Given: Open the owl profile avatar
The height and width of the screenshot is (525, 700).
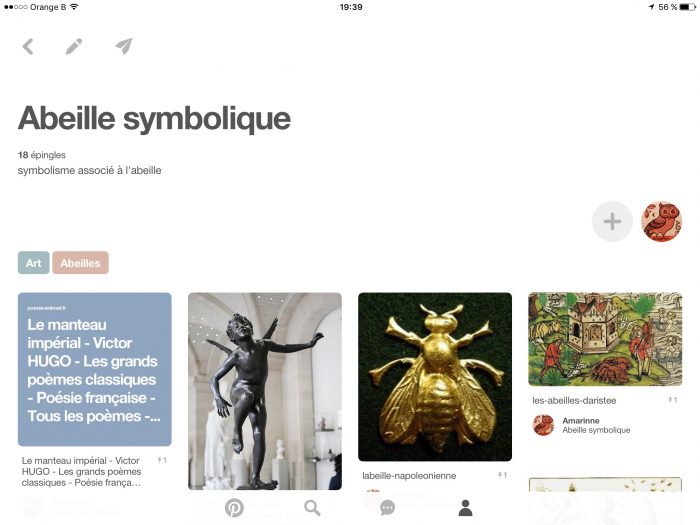Looking at the screenshot, I should [662, 221].
